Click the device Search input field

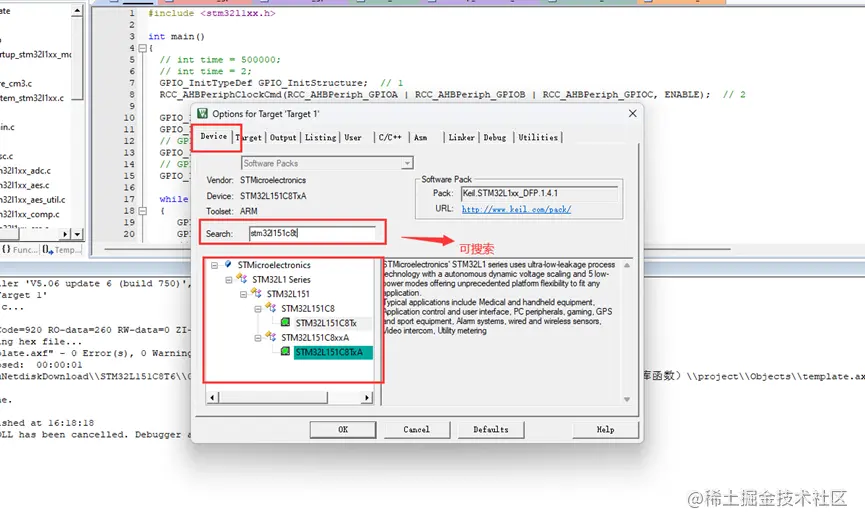[x=312, y=233]
